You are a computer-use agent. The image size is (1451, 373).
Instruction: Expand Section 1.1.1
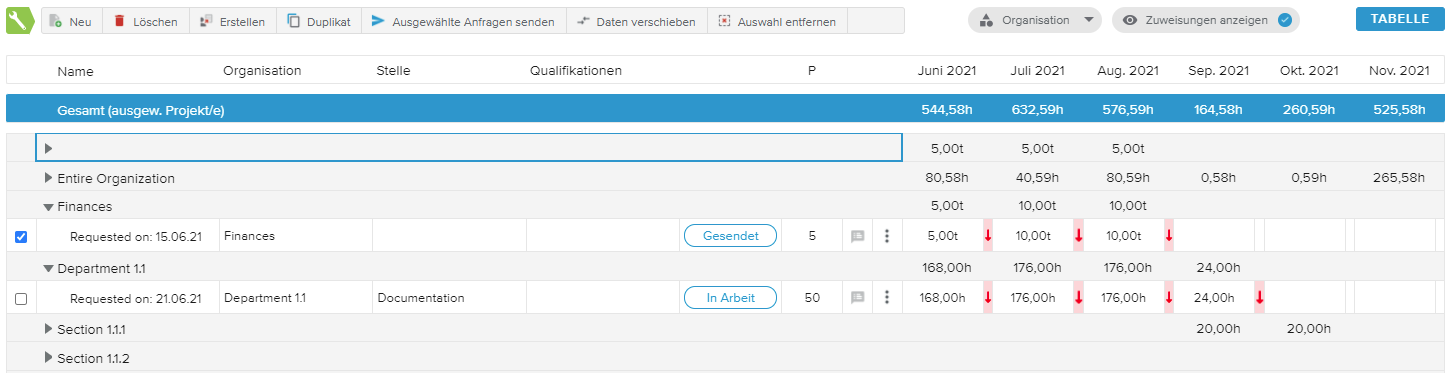click(x=48, y=329)
